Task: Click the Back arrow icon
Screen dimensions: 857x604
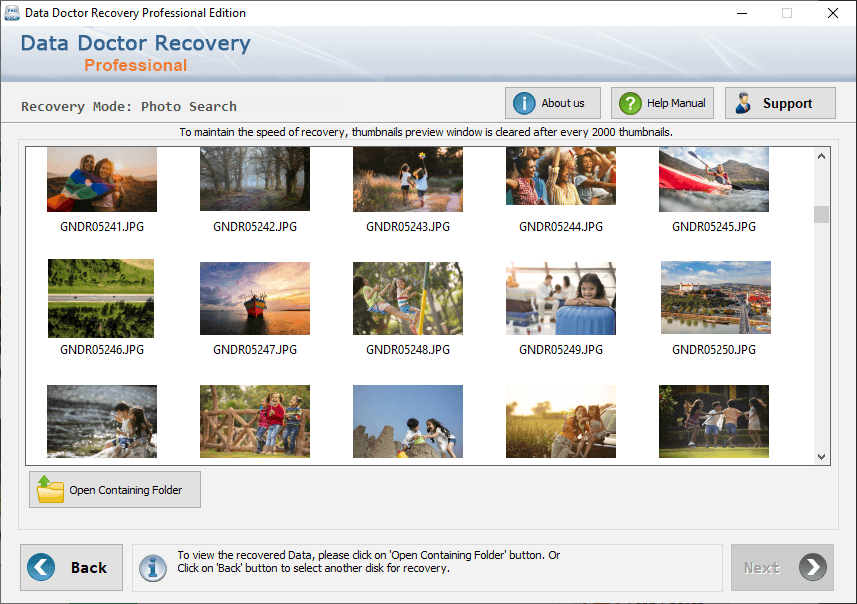Action: point(41,567)
